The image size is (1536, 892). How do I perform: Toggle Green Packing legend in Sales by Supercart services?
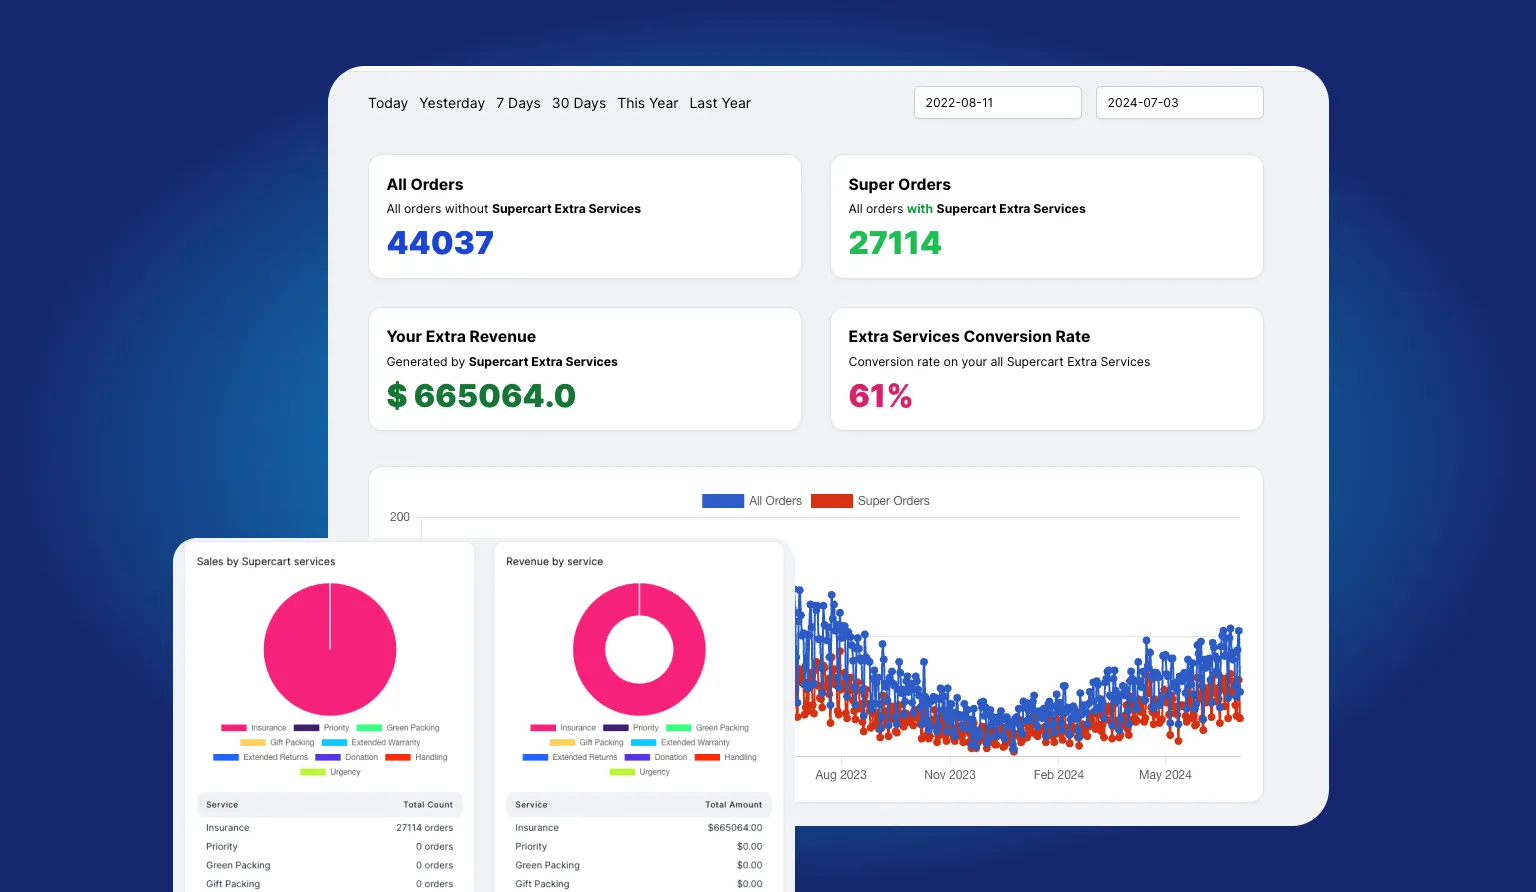(x=398, y=728)
